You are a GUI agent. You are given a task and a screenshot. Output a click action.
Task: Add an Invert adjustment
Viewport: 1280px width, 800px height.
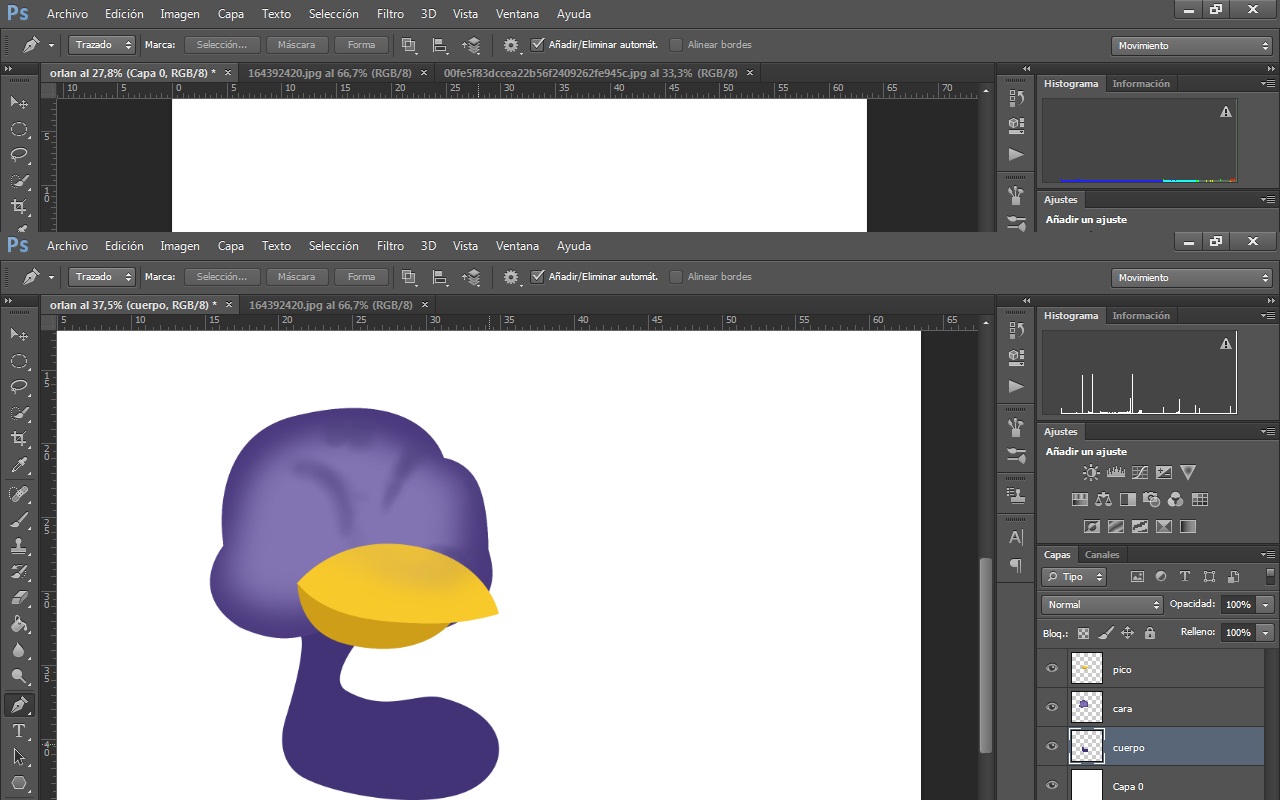1092,527
